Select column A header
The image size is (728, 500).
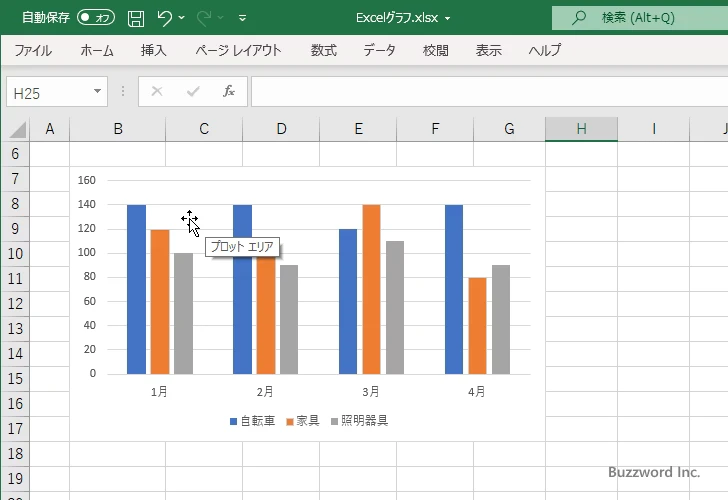pos(50,129)
